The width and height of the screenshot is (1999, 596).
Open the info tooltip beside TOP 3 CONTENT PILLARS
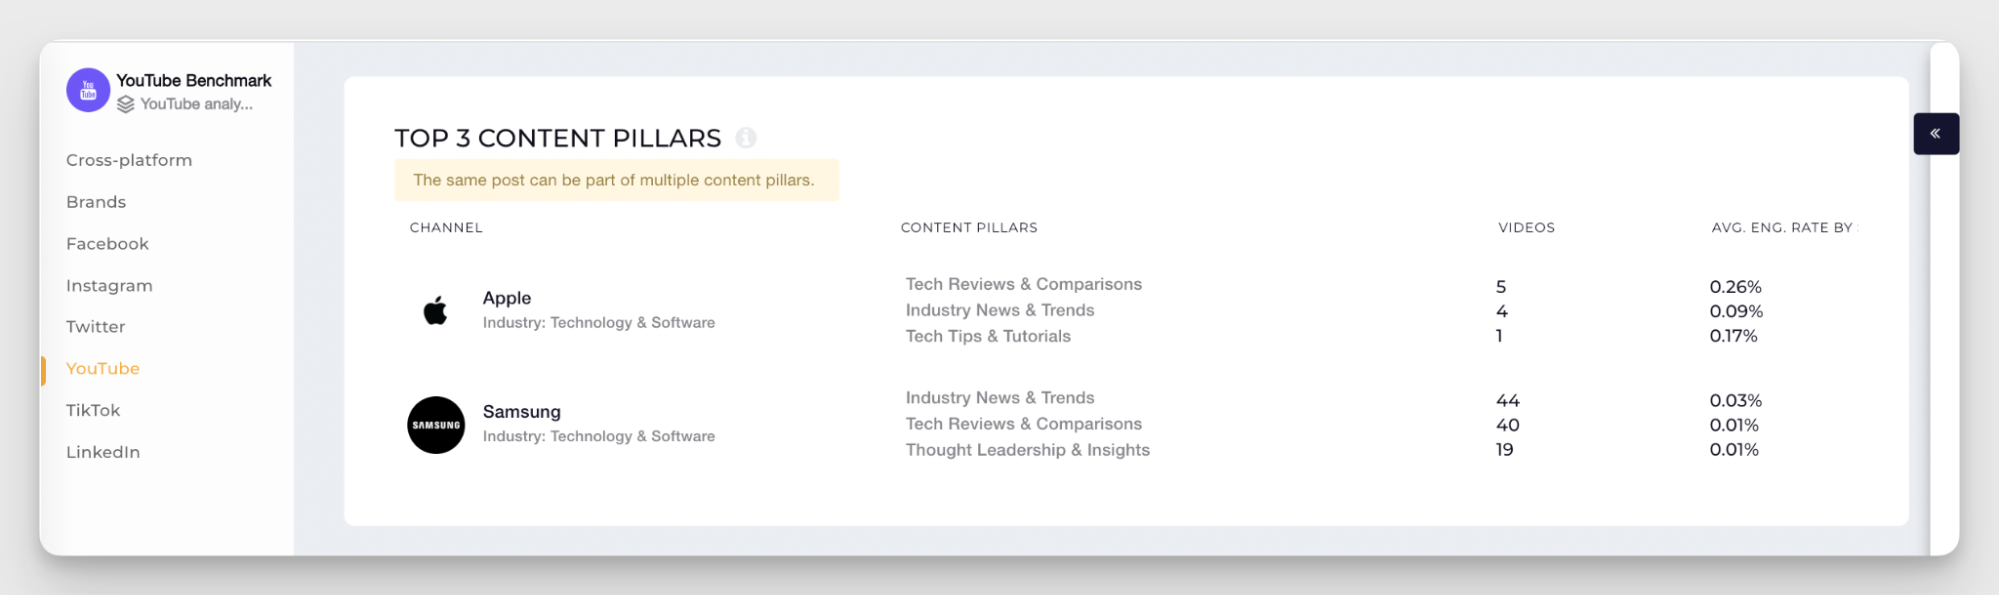pyautogui.click(x=746, y=139)
